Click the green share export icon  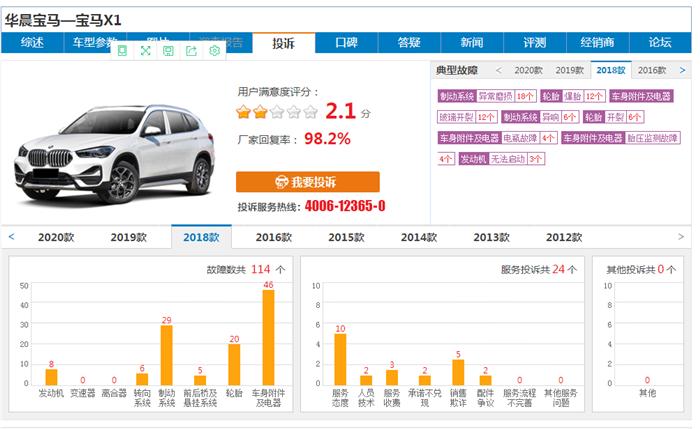click(191, 51)
